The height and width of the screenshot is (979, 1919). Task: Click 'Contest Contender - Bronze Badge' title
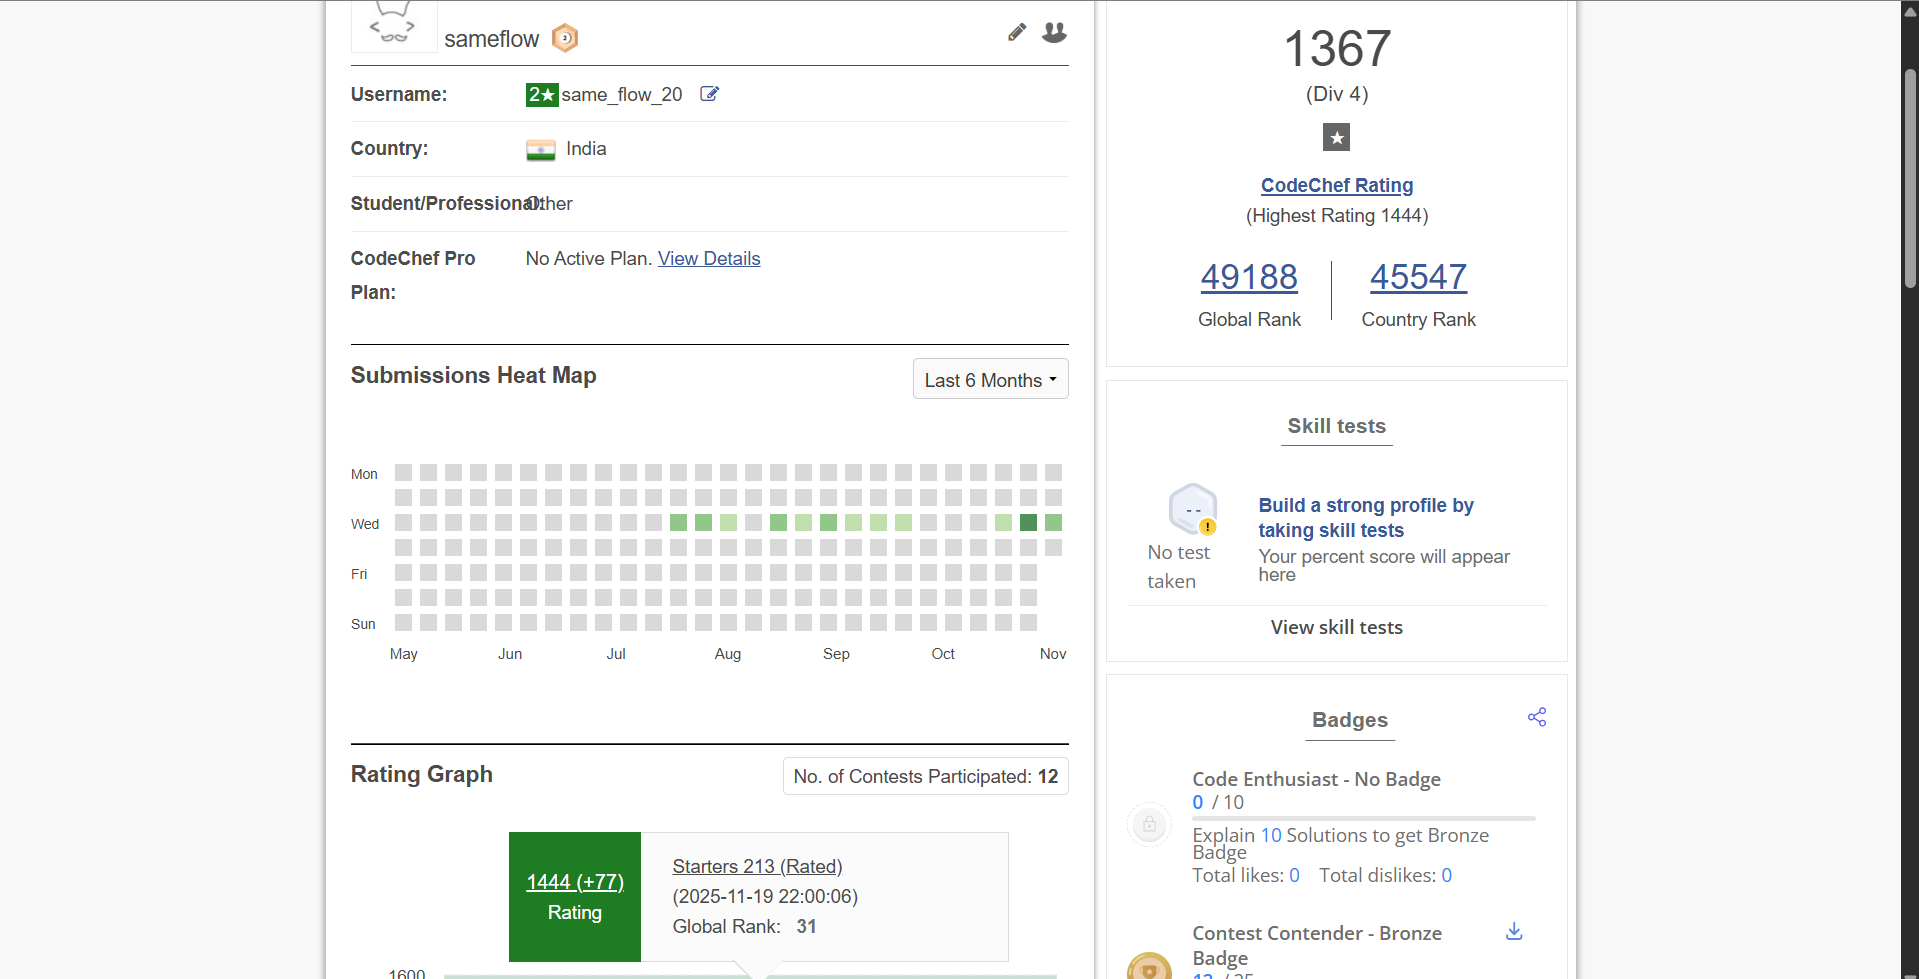pyautogui.click(x=1317, y=945)
